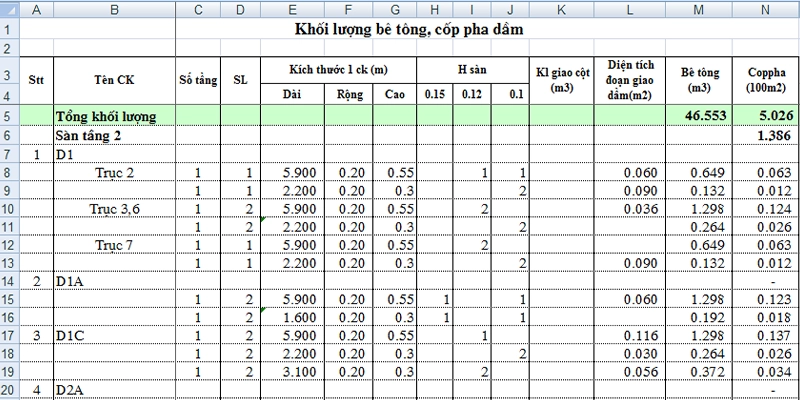This screenshot has height=400, width=800.
Task: Click the 'Dài' subheader cell
Action: pyautogui.click(x=292, y=94)
